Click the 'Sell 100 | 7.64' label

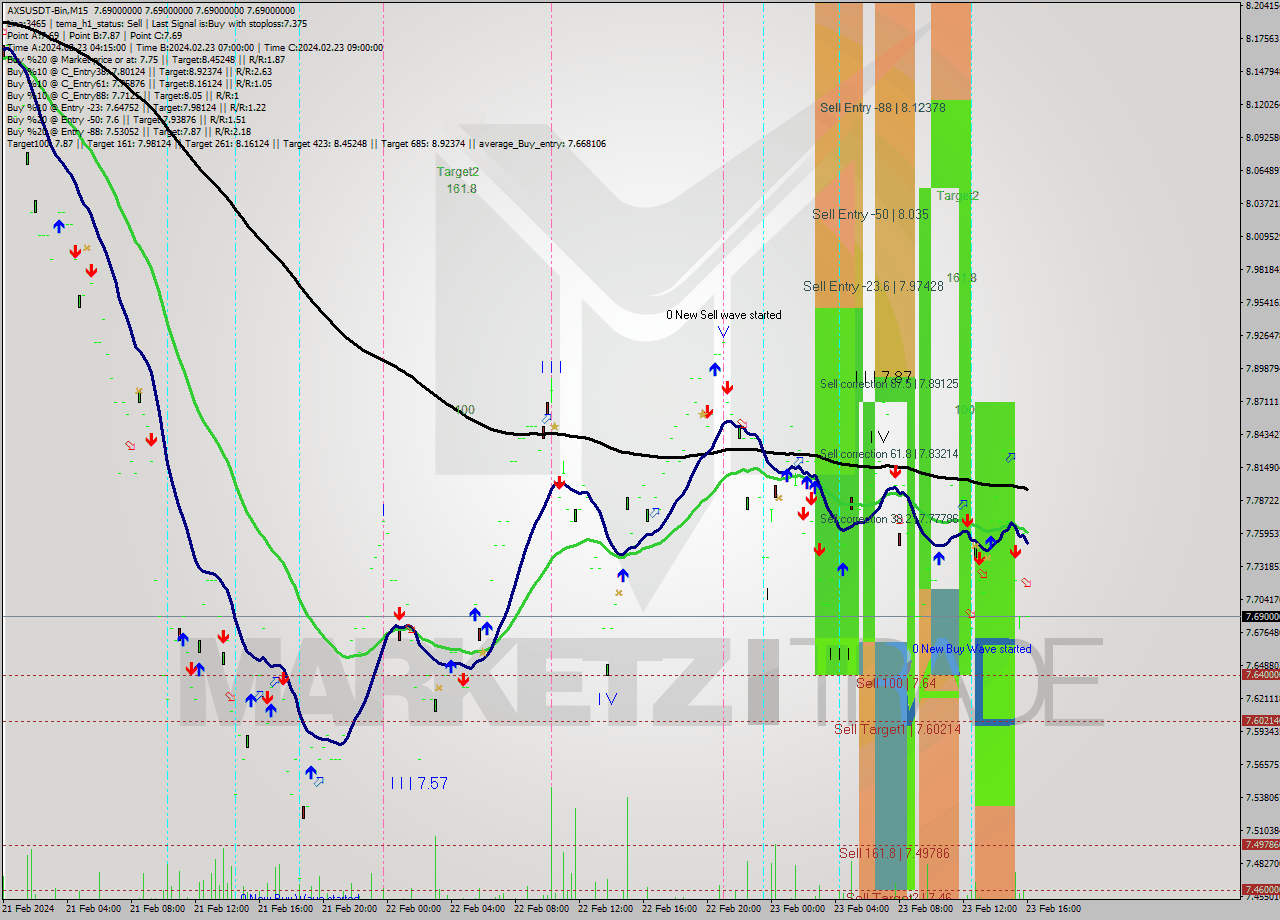point(896,683)
